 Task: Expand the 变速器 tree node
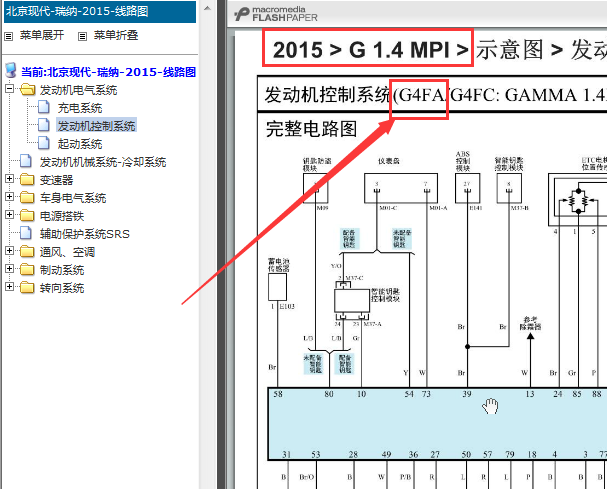[10, 178]
